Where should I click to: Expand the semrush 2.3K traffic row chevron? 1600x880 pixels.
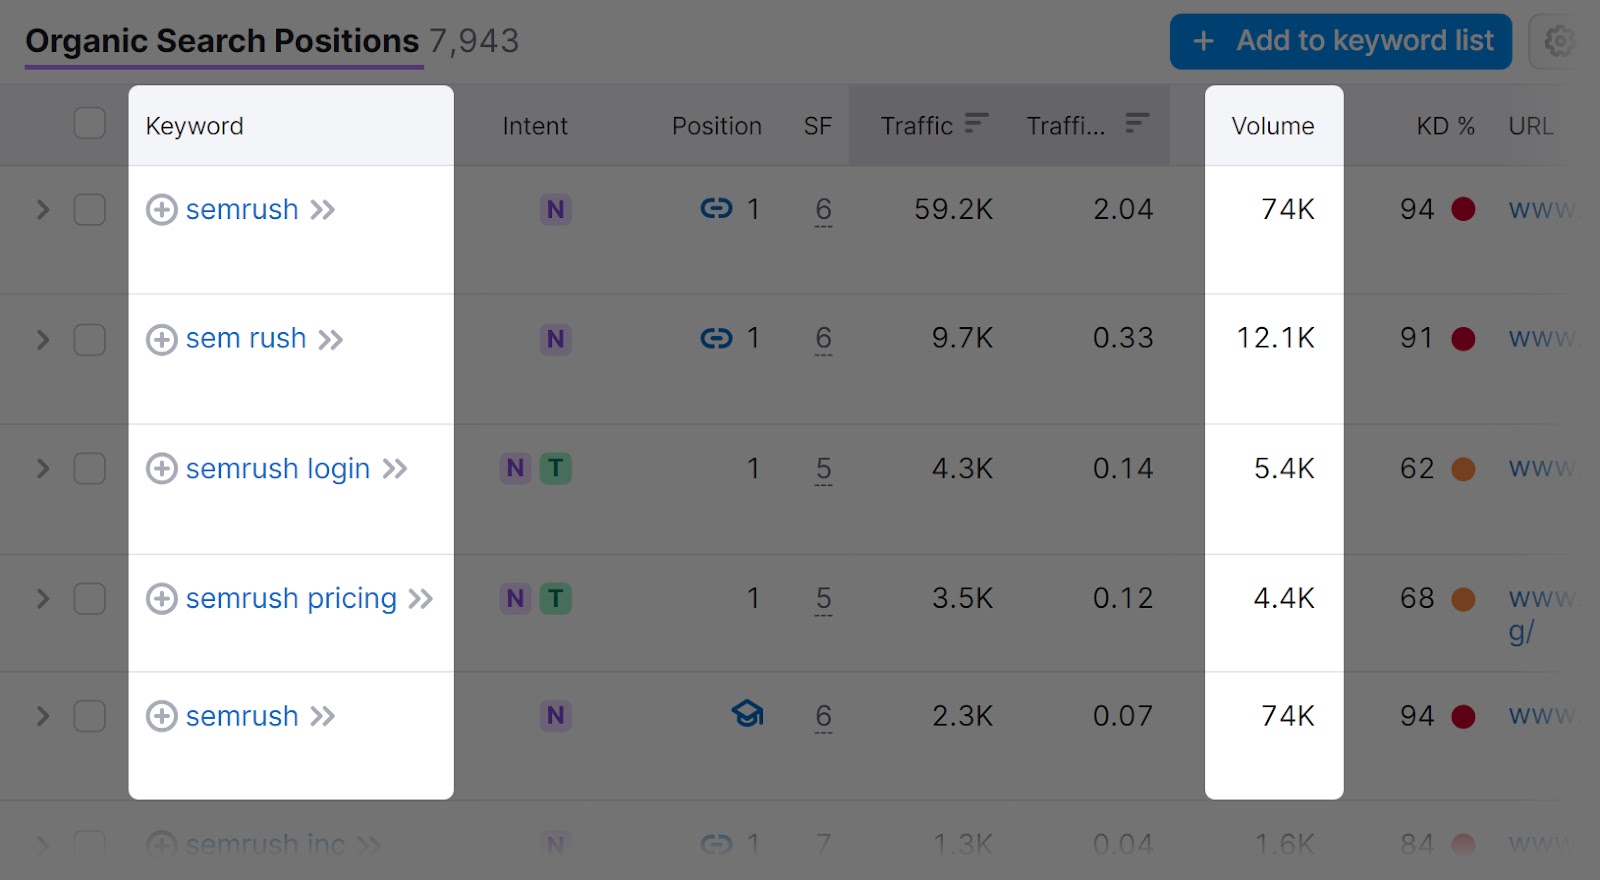[x=43, y=716]
